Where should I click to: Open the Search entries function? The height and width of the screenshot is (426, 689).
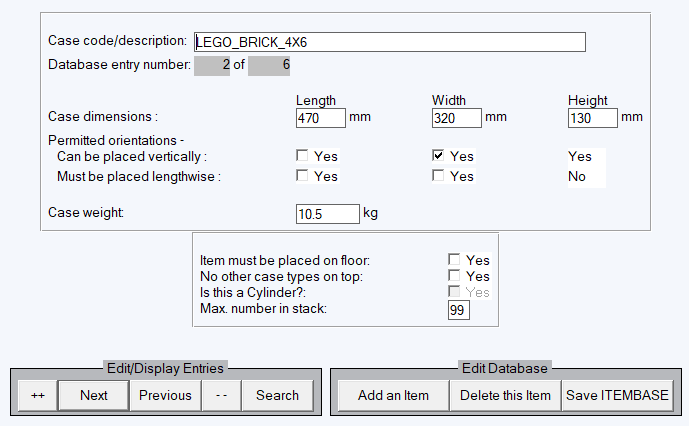[x=277, y=395]
